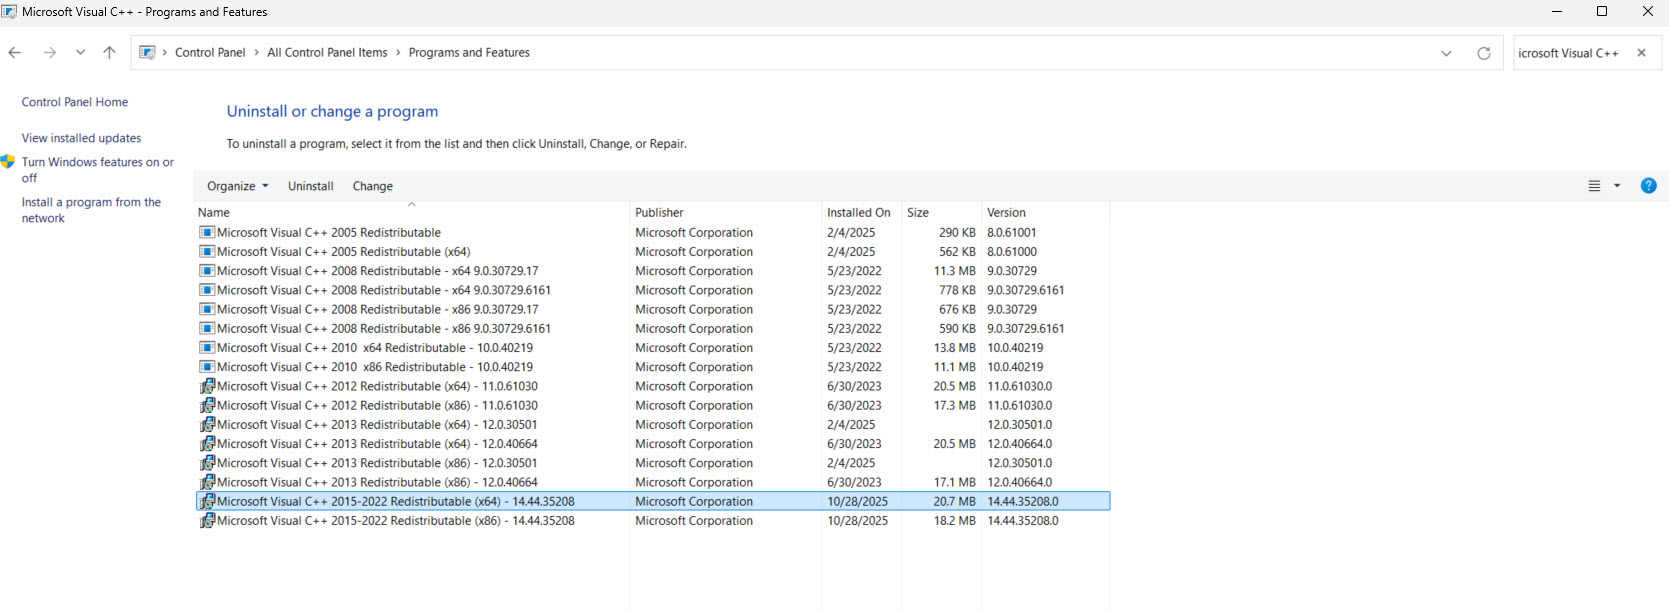Click All Control Panel Items breadcrumb
Screen dimensions: 1669x610
(327, 53)
